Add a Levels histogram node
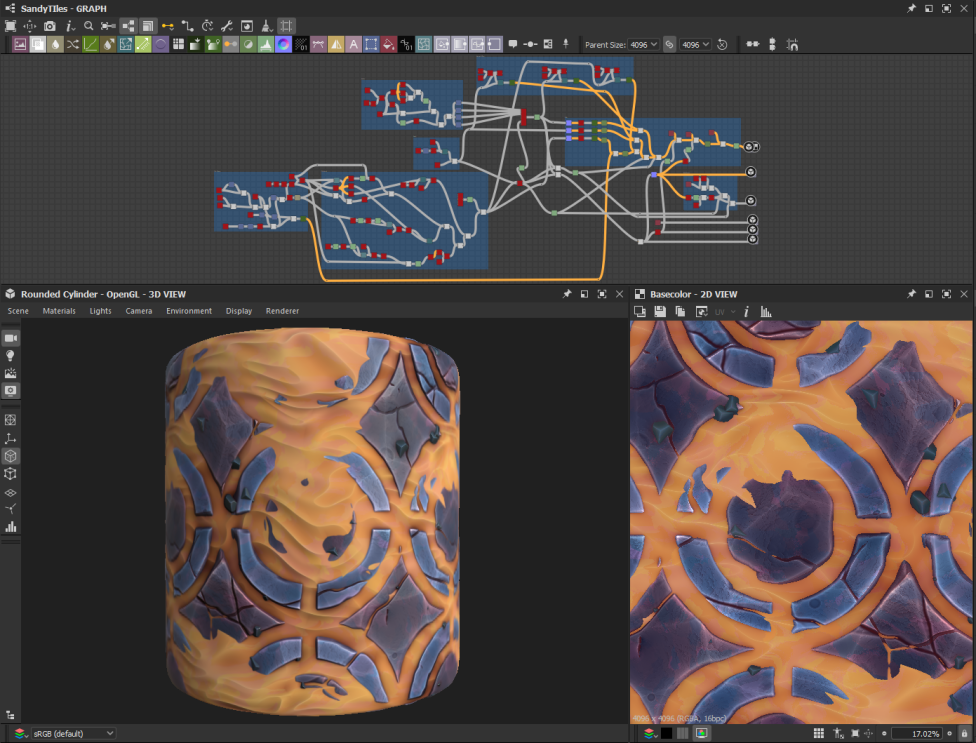The width and height of the screenshot is (976, 743). coord(266,44)
